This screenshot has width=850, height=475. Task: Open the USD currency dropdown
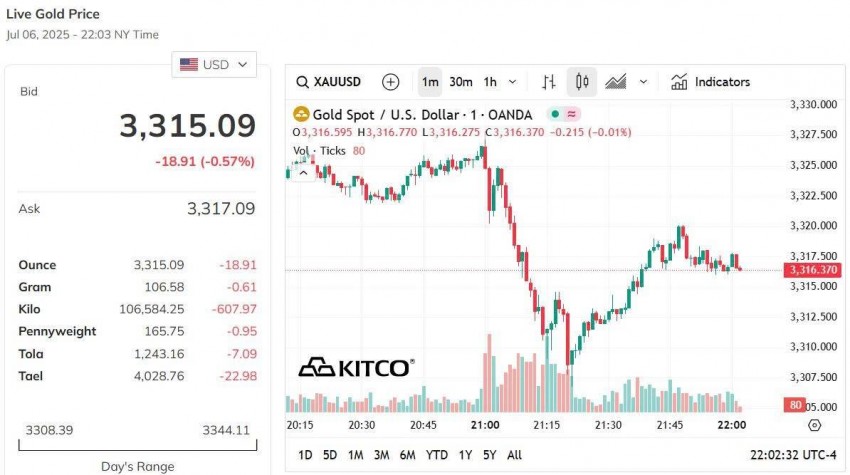pyautogui.click(x=215, y=65)
